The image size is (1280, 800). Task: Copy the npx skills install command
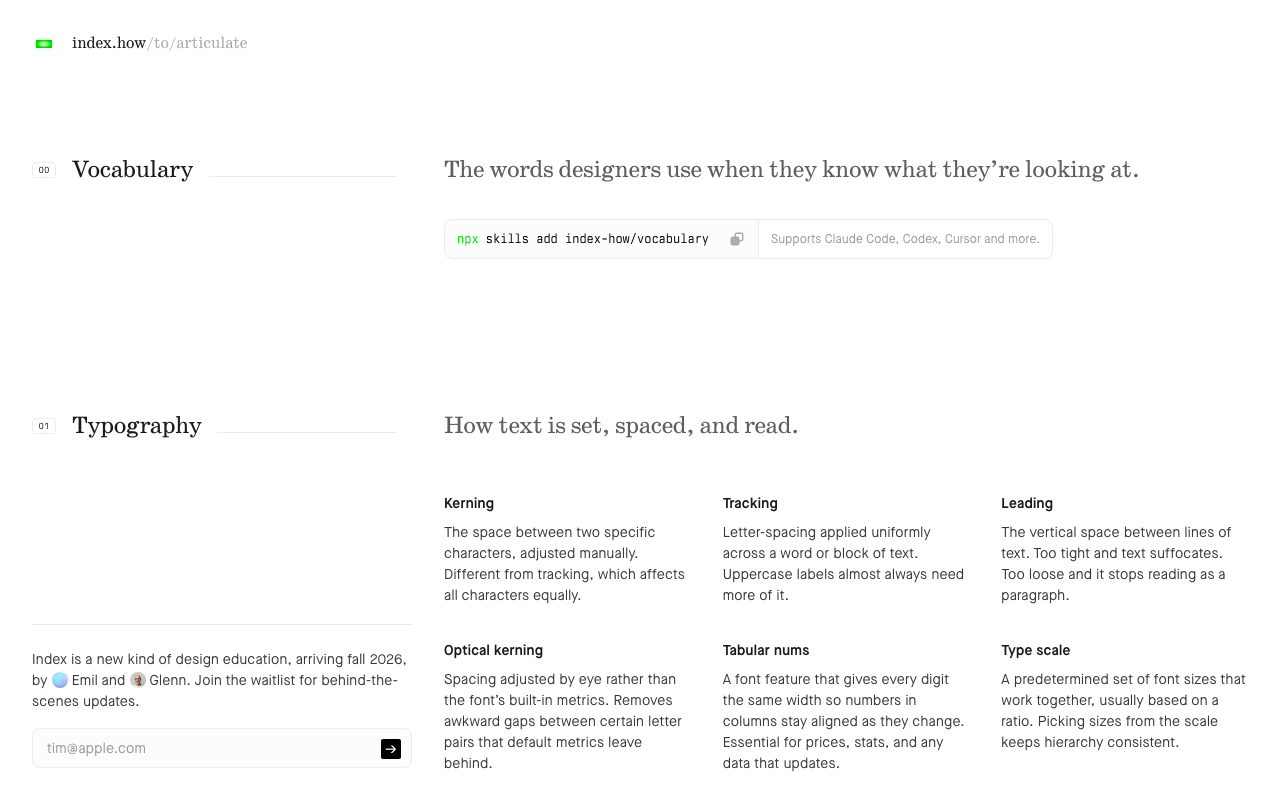pos(737,239)
